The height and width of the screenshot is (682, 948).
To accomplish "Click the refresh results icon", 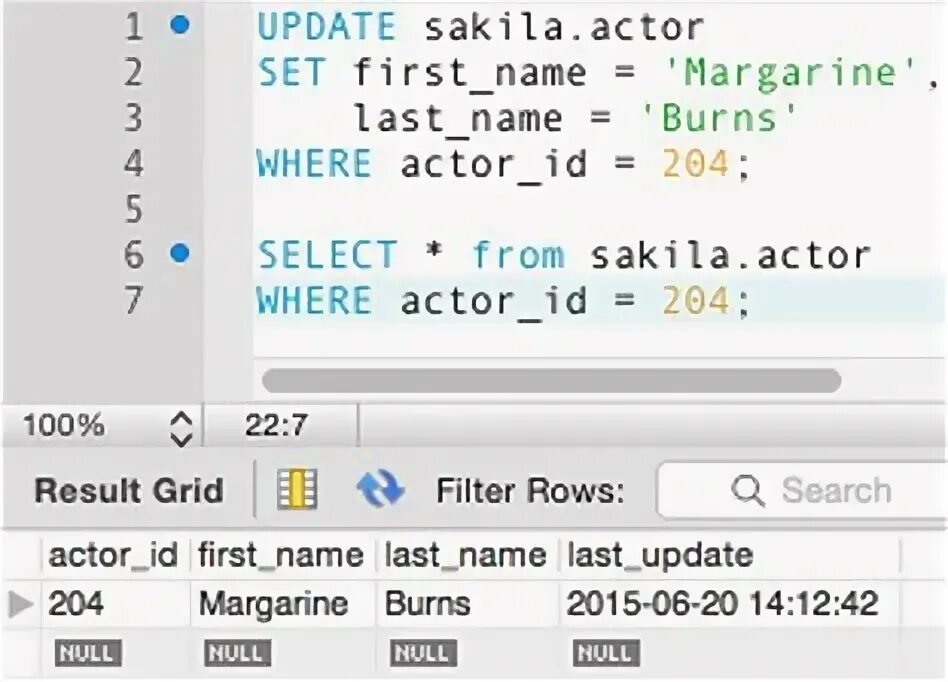I will [x=380, y=489].
